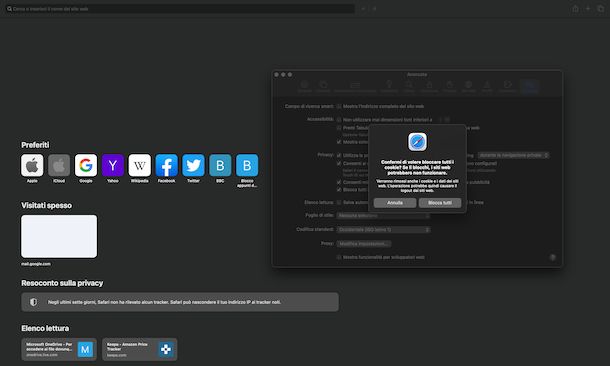Toggle the Utilizza checkbox in Privacy row
610x366 pixels.
click(339, 155)
